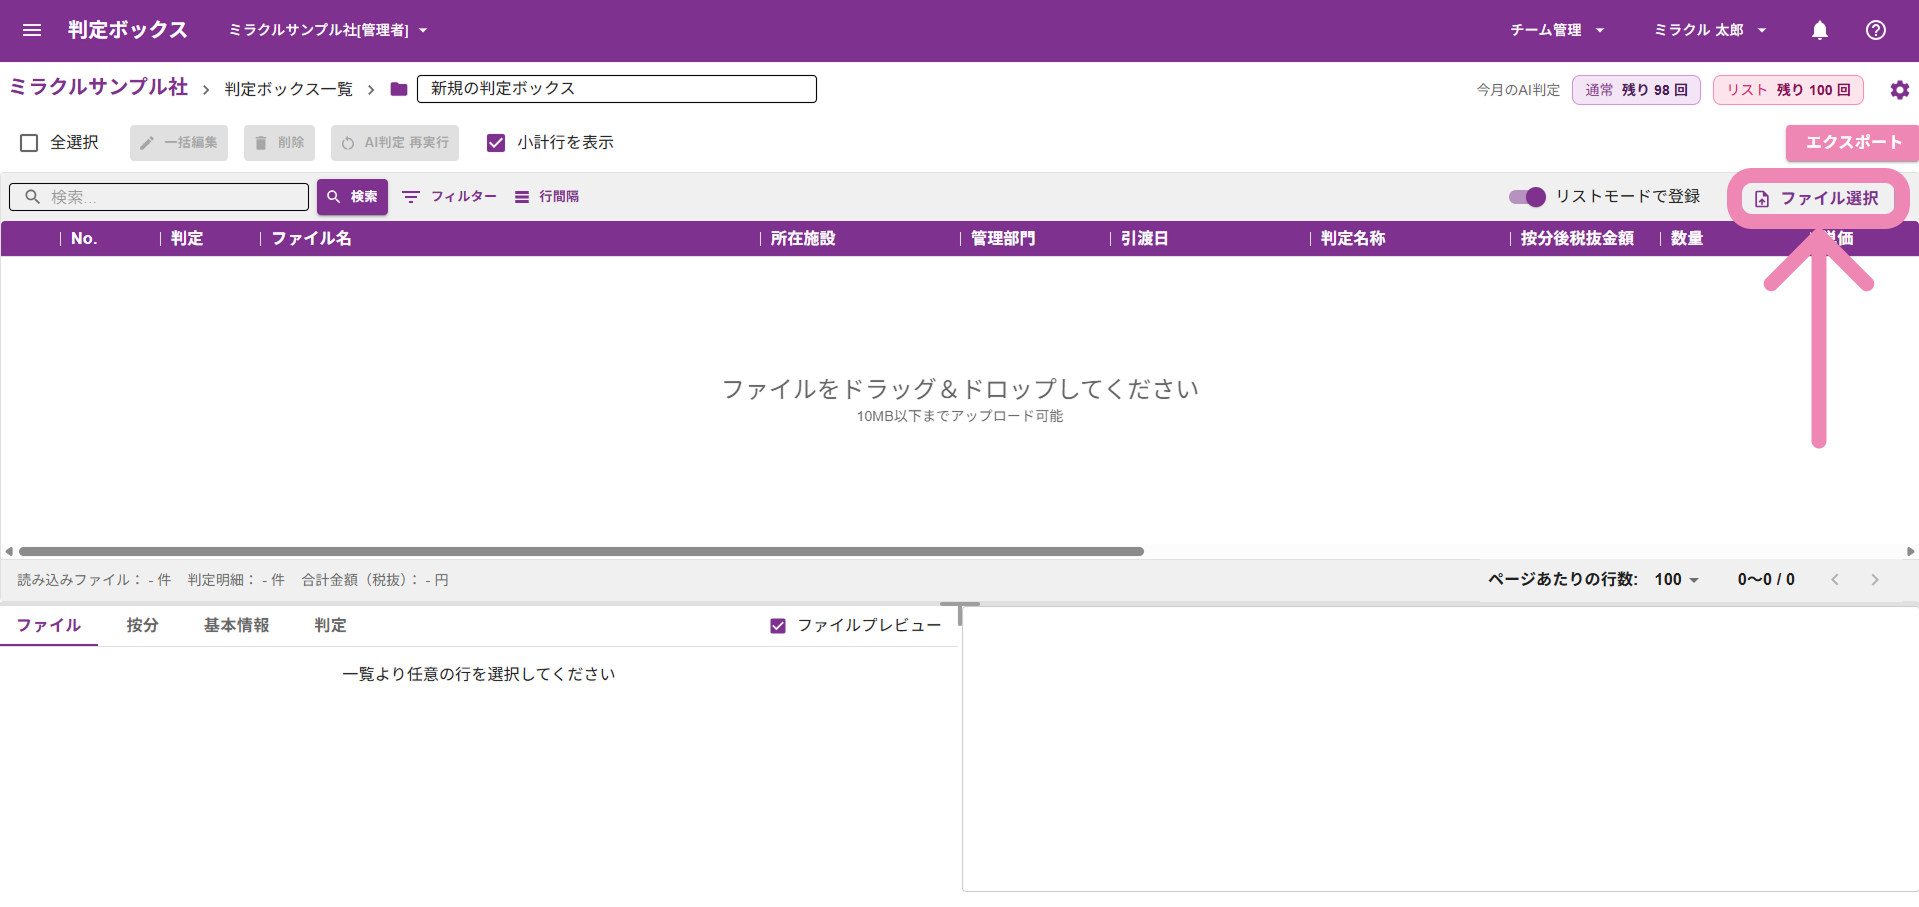
Task: Open the help question mark icon
Action: pos(1876,30)
